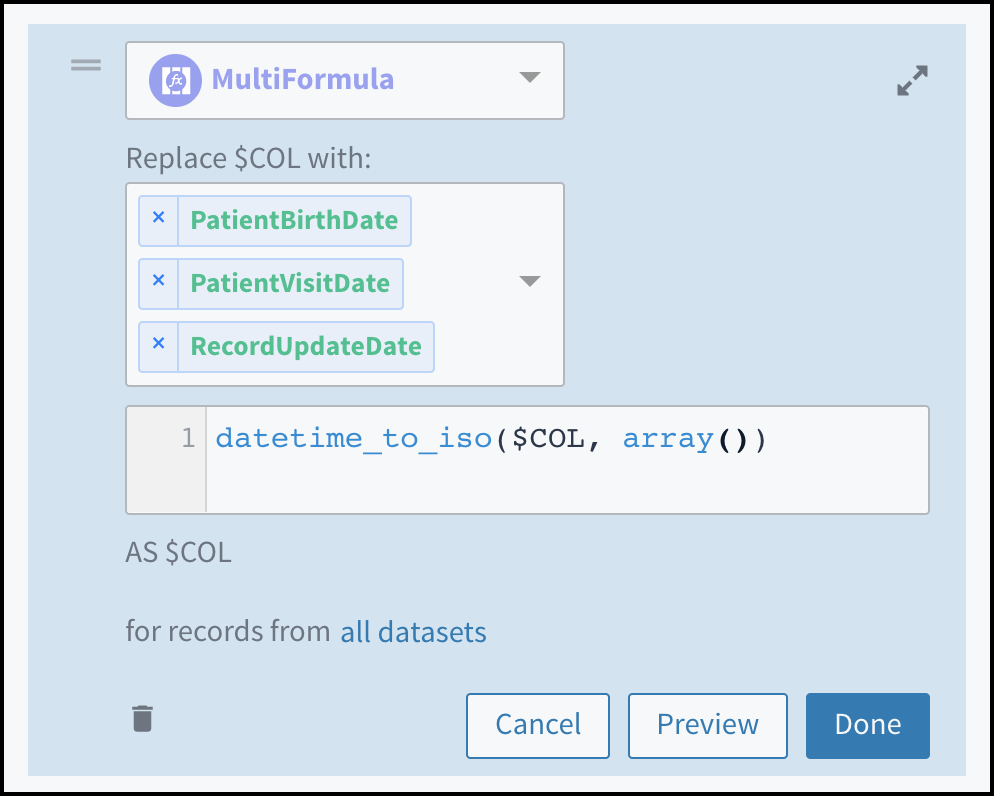Remove the PatientBirthDate column tag

(158, 220)
